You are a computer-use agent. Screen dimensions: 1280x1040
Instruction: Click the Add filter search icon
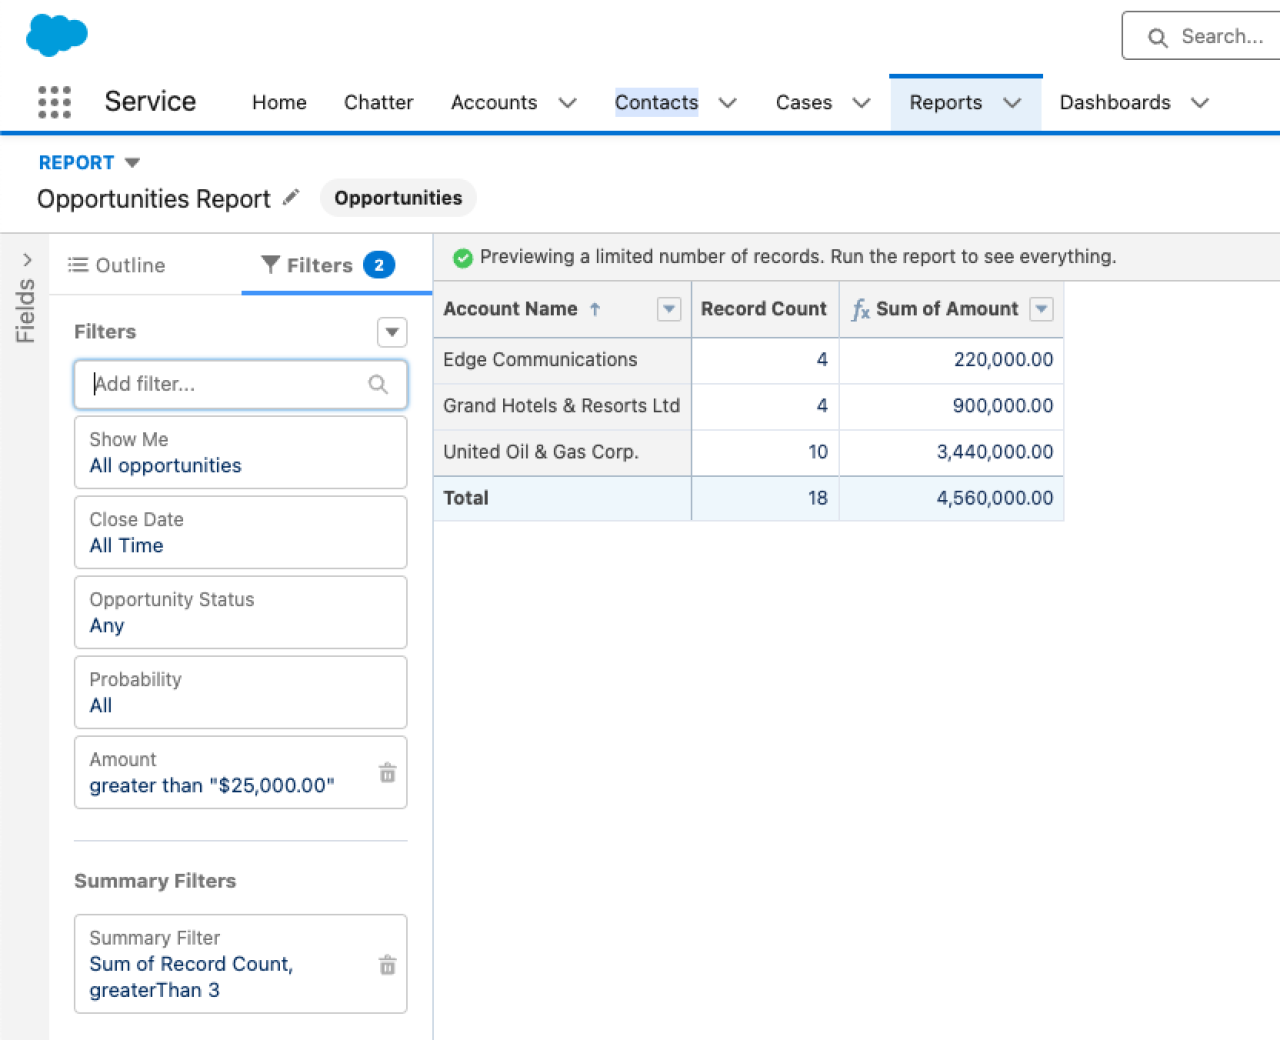[378, 384]
